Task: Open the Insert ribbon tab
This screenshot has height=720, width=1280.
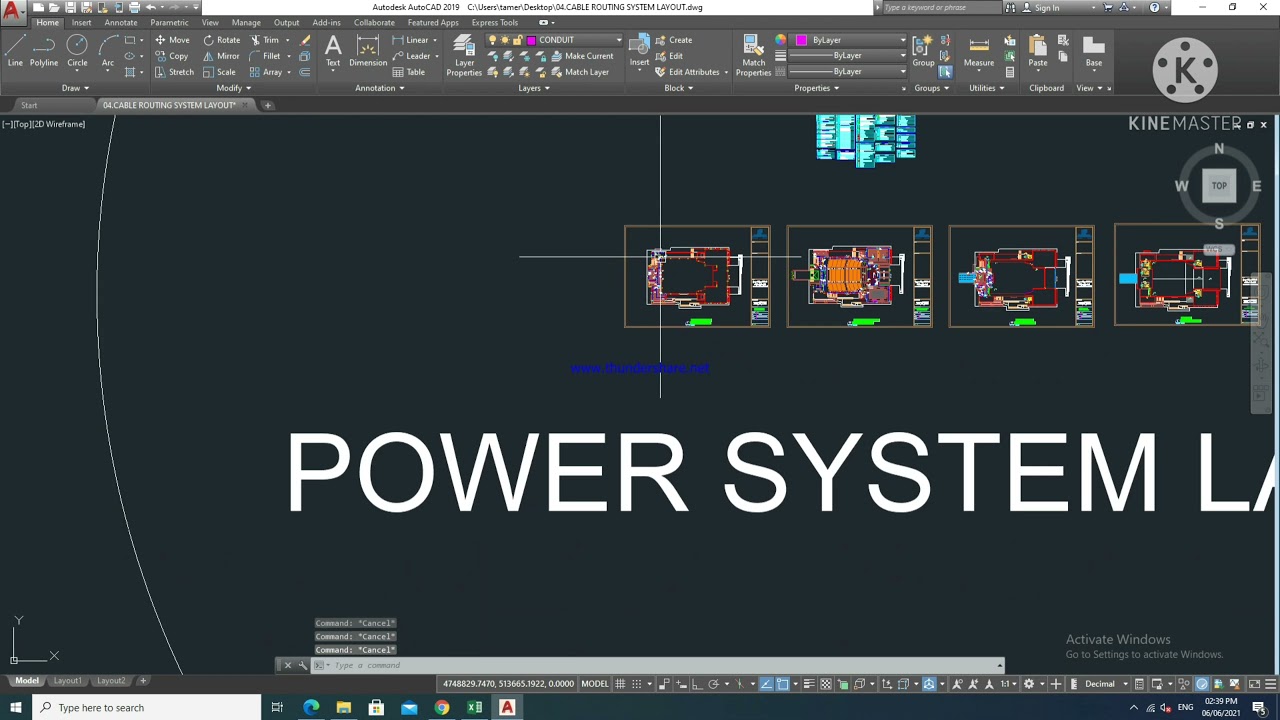Action: pos(81,22)
